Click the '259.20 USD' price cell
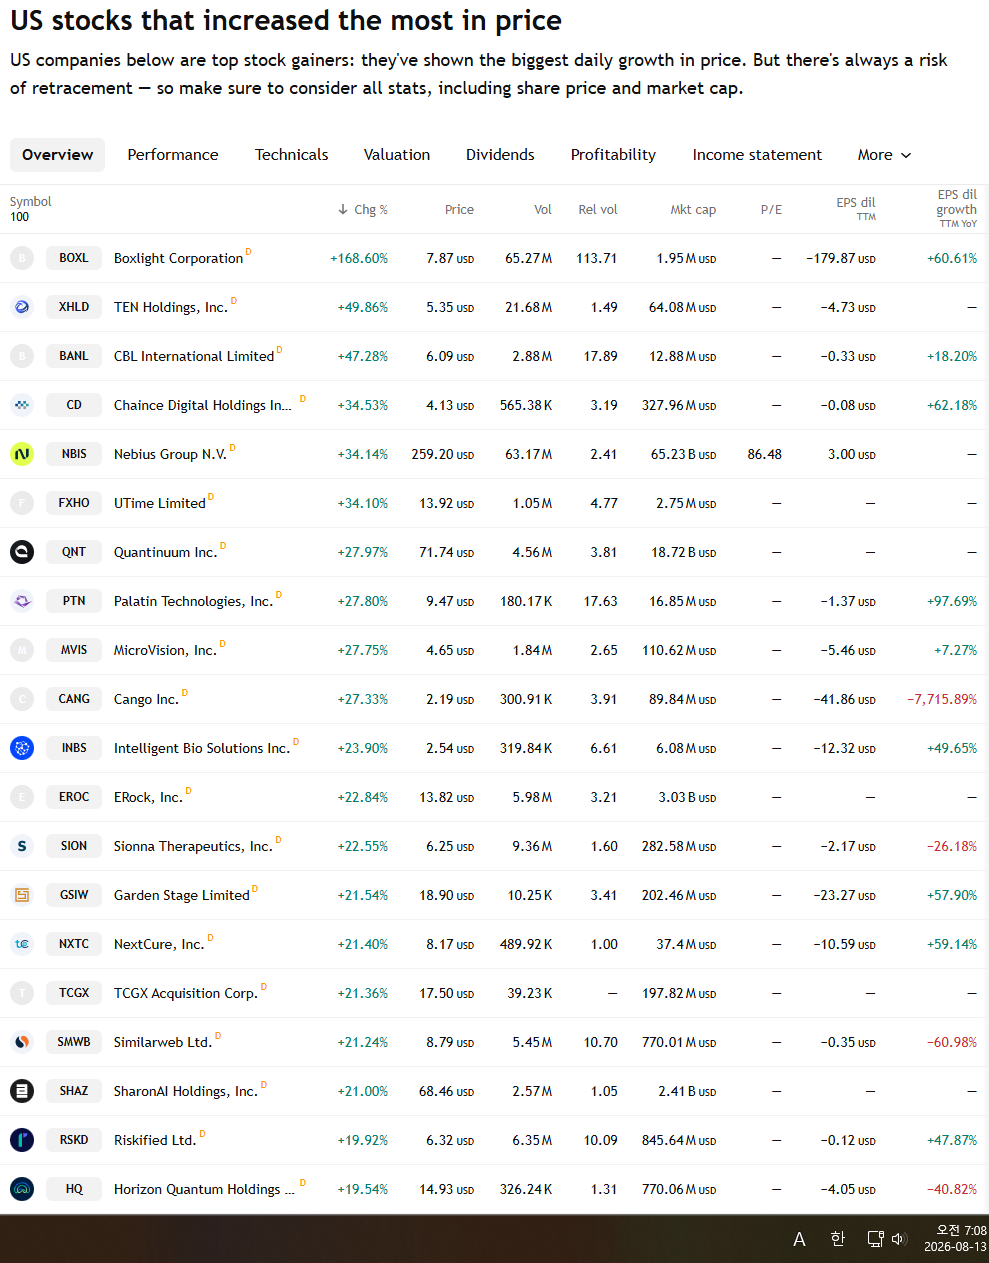 pos(443,454)
